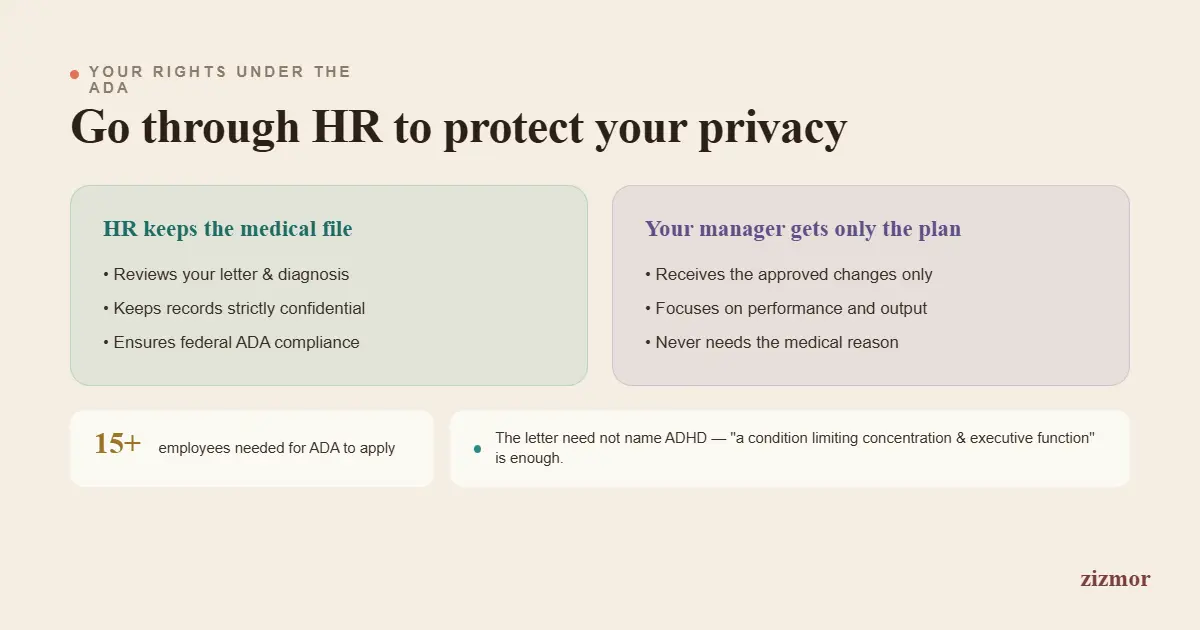Viewport: 1200px width, 630px height.
Task: Click the '15+ employees' statistic card
Action: pos(252,448)
